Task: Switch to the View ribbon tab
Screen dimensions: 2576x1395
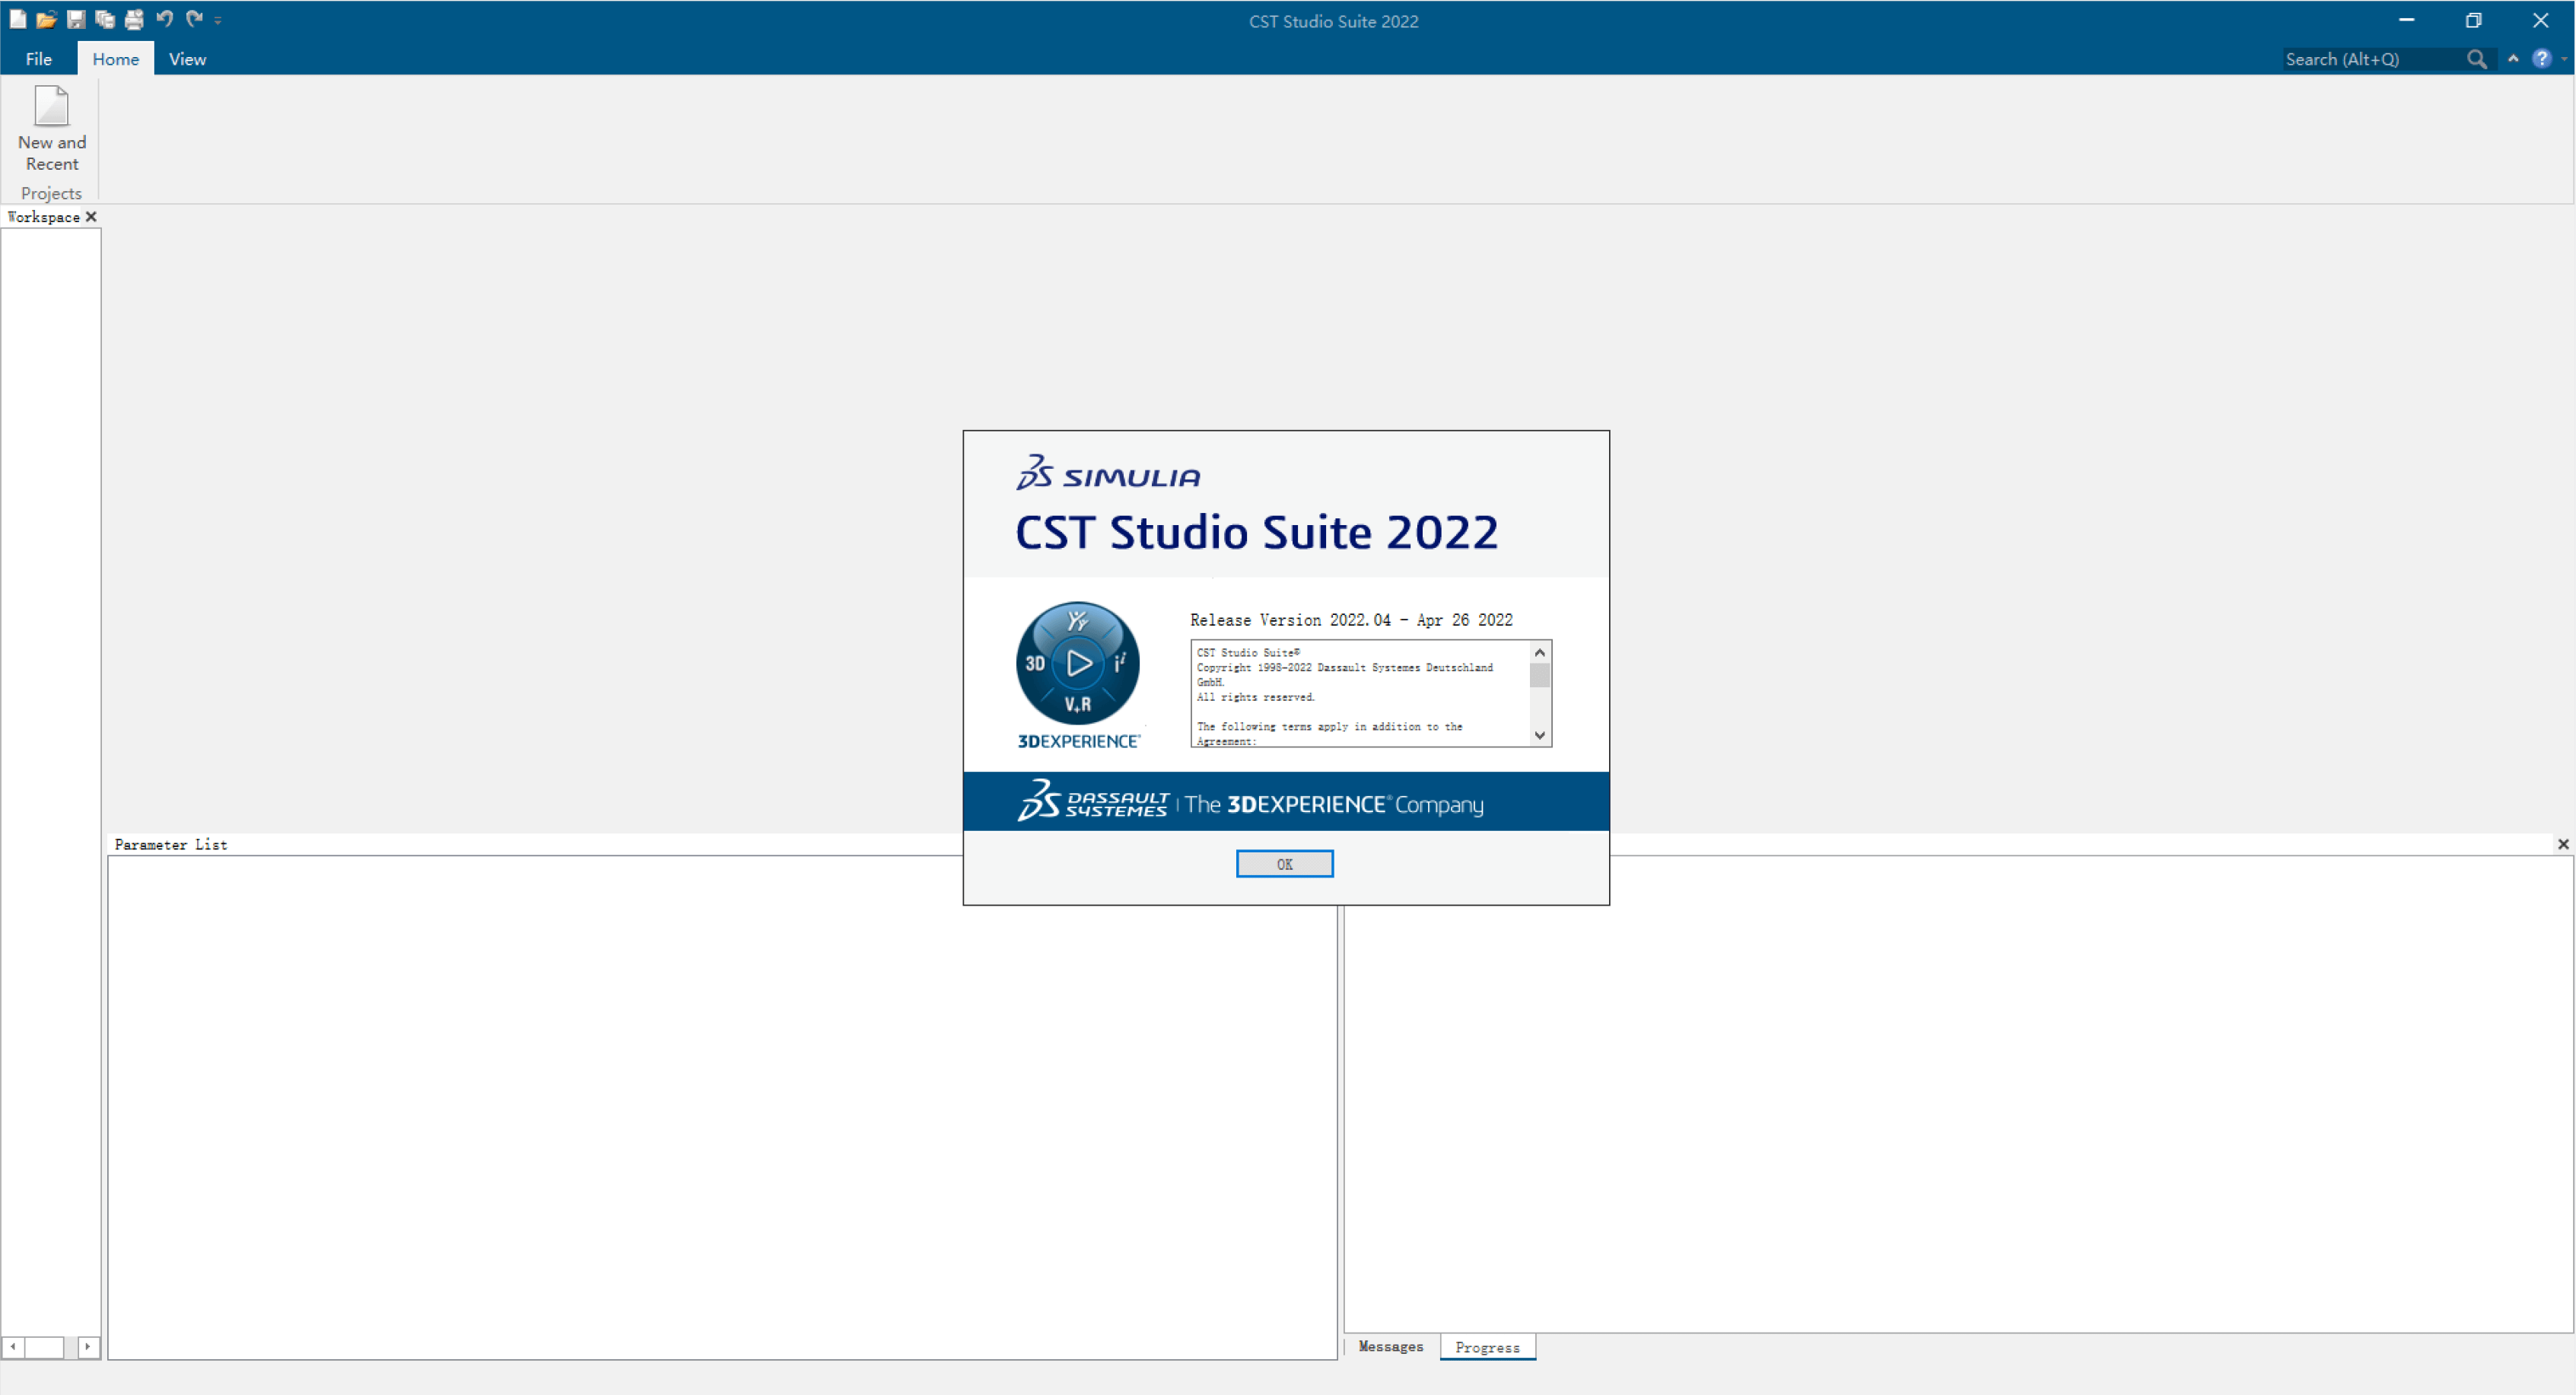Action: [187, 58]
